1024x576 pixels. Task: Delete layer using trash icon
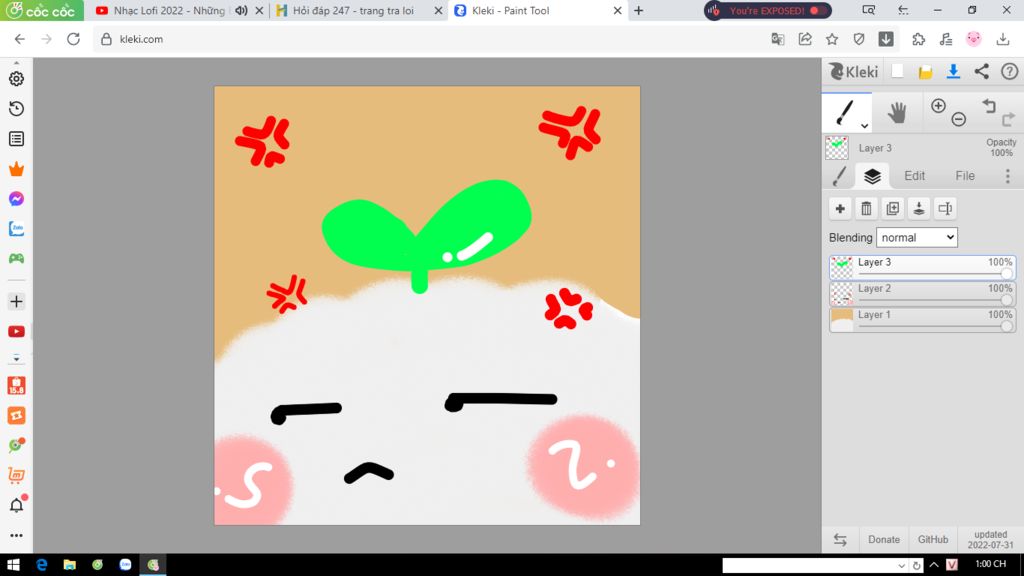tap(867, 208)
